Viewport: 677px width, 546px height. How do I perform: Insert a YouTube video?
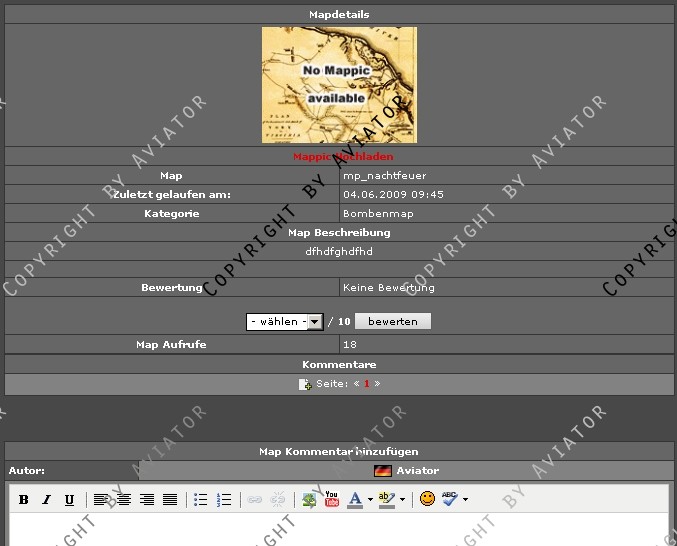(x=332, y=499)
